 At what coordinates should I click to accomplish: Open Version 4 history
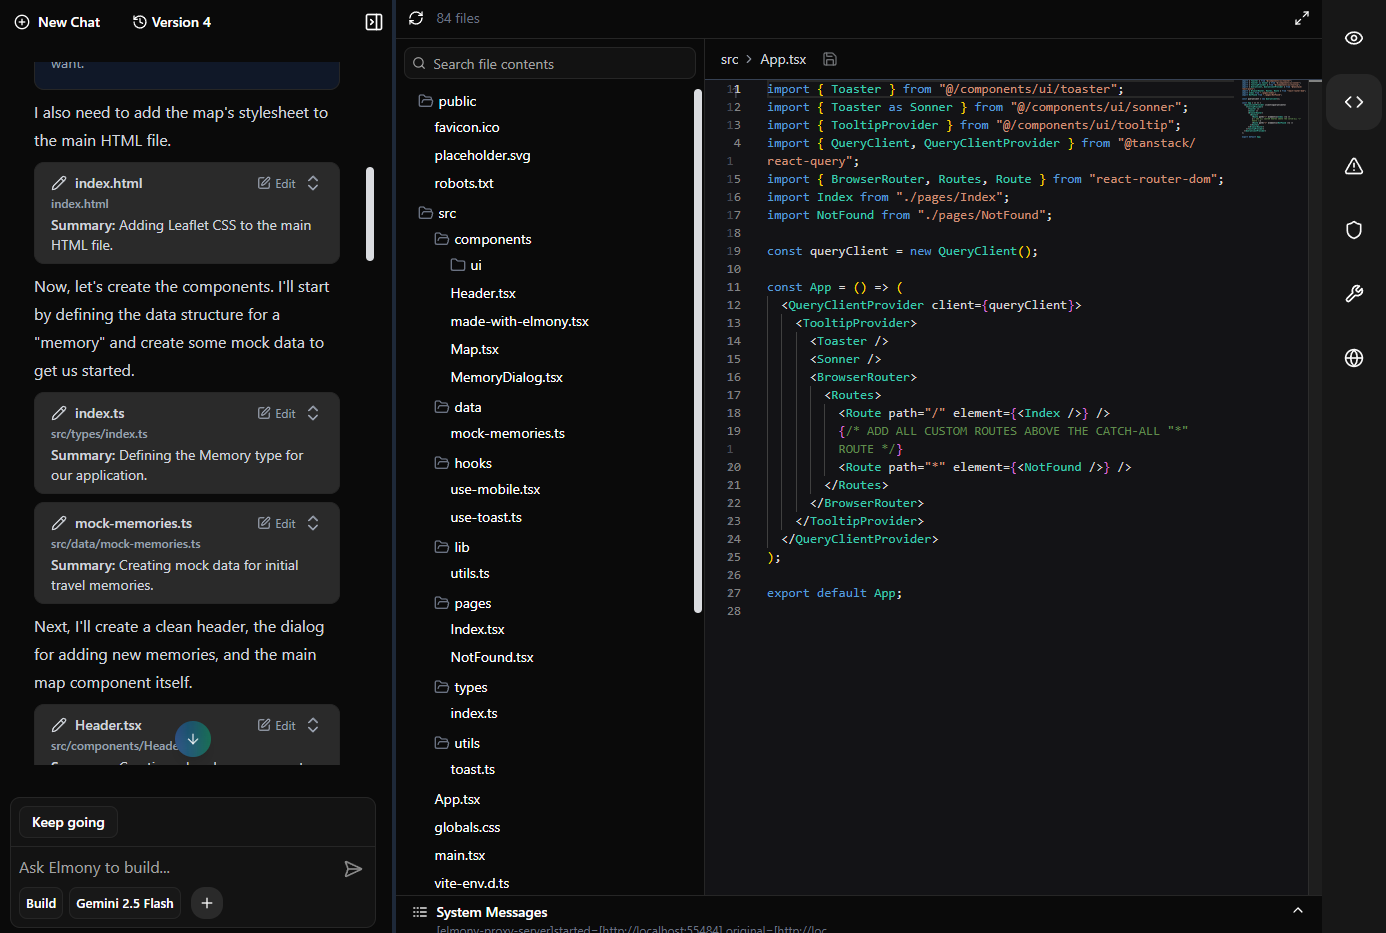click(171, 21)
